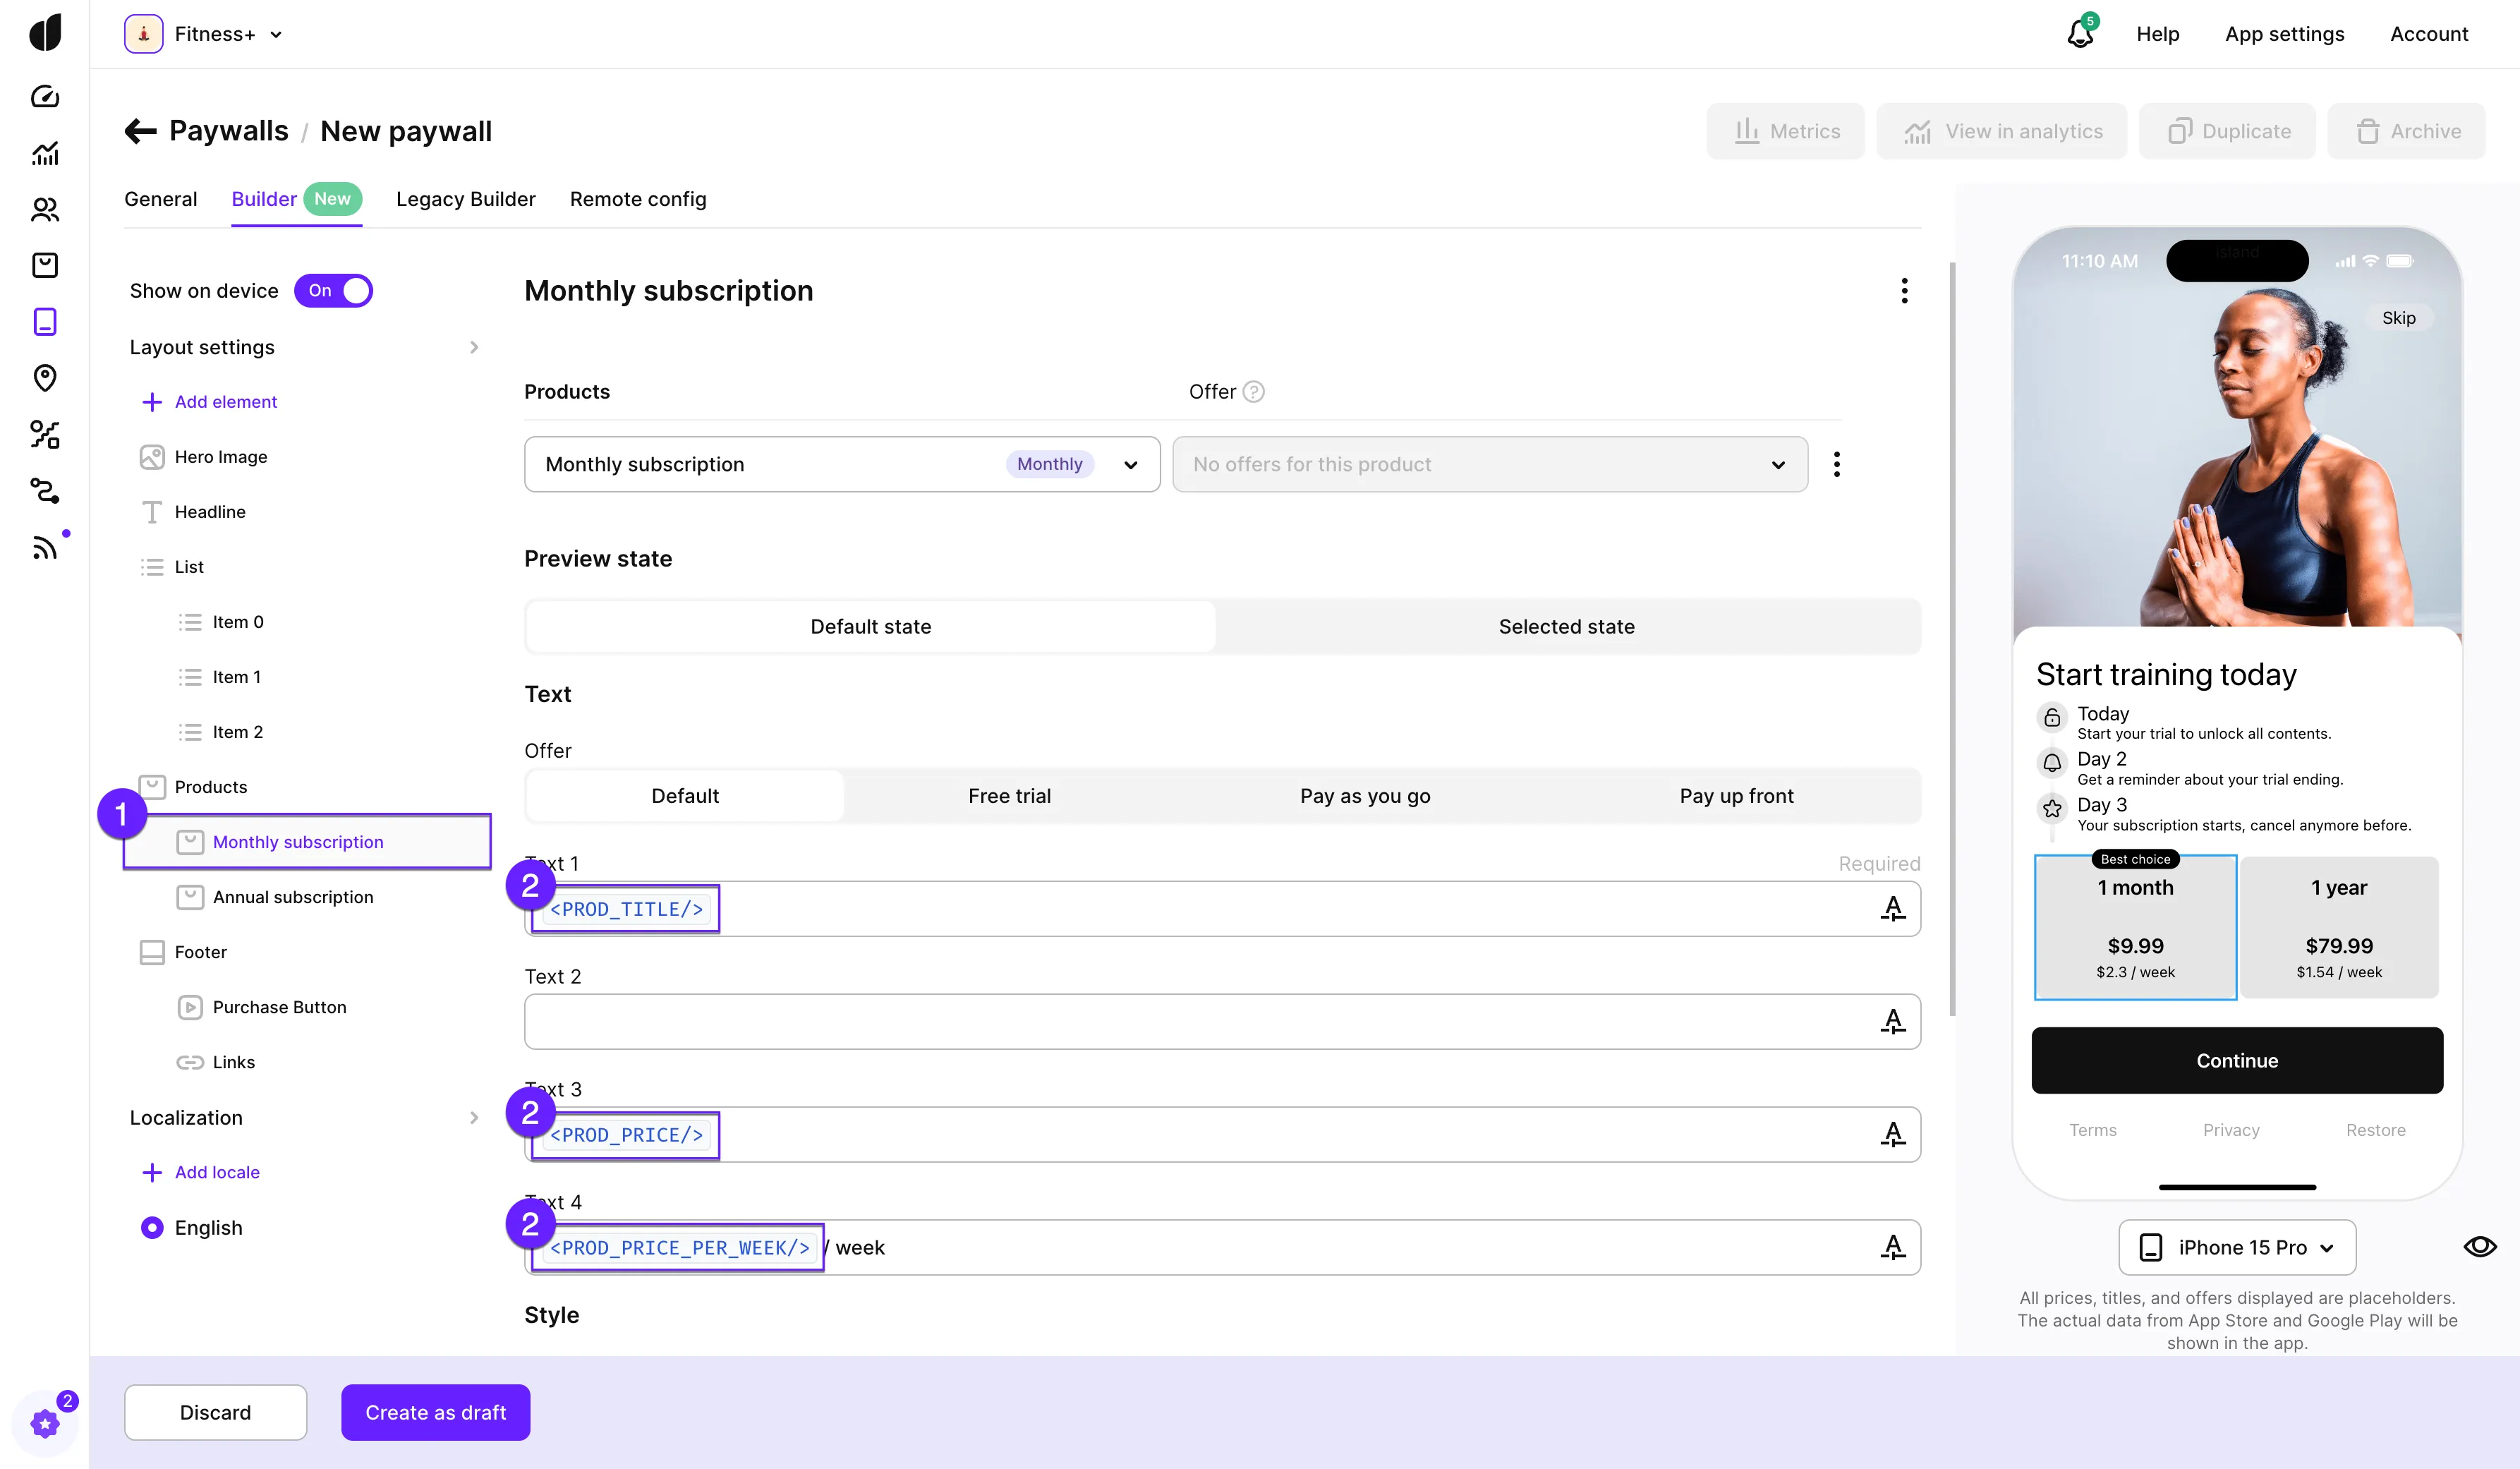Click the text style icon in Text 1
The width and height of the screenshot is (2520, 1469).
click(x=1892, y=909)
